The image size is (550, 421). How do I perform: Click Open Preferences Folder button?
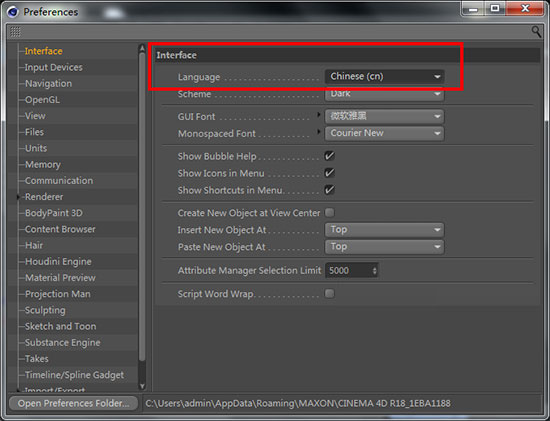click(x=73, y=403)
